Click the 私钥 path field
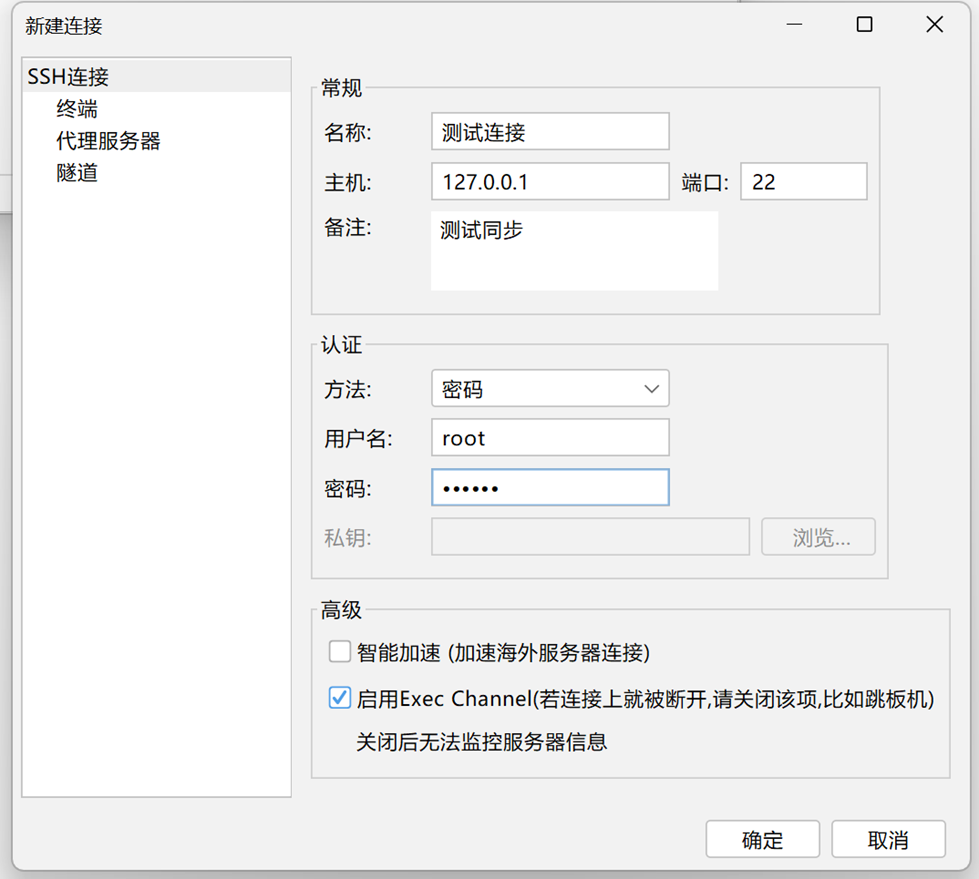 [590, 537]
